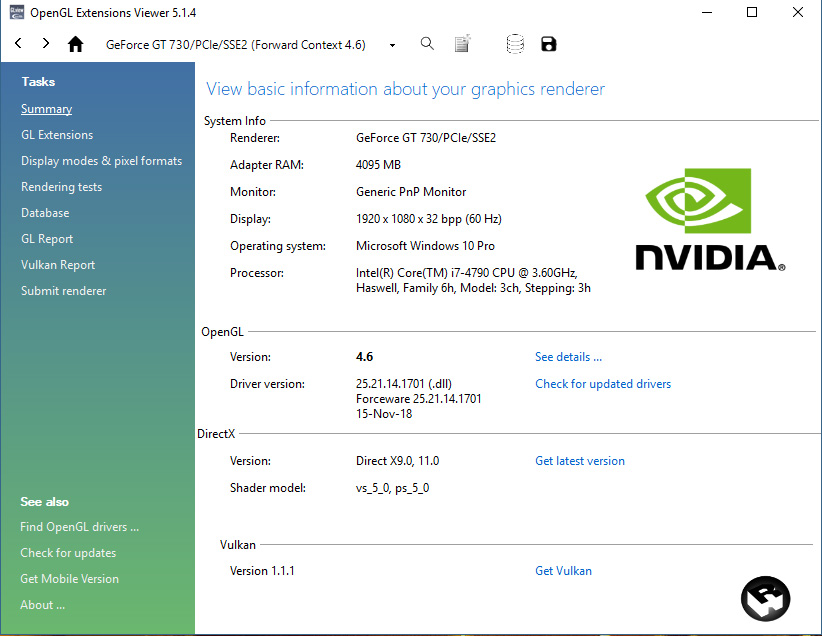Open the GL Report page
The height and width of the screenshot is (636, 822).
(x=47, y=239)
